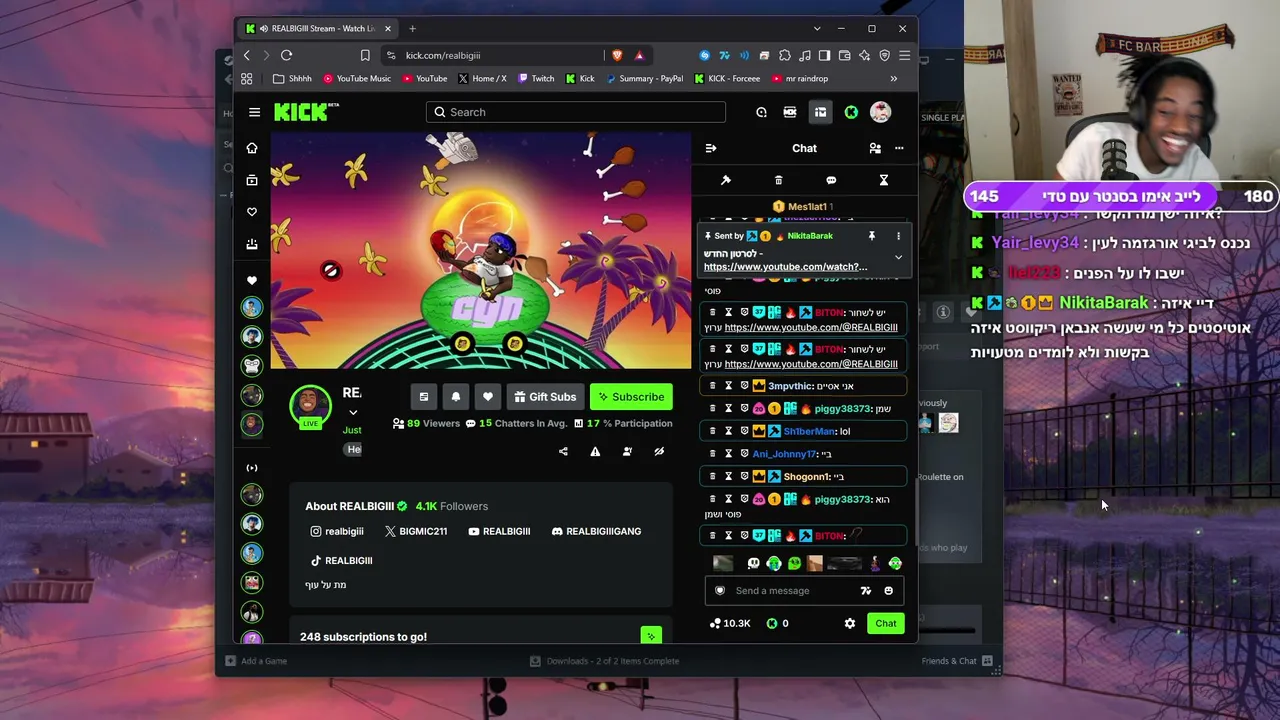Delete the 3mpvthic chat message
The width and height of the screenshot is (1280, 720).
pos(713,386)
